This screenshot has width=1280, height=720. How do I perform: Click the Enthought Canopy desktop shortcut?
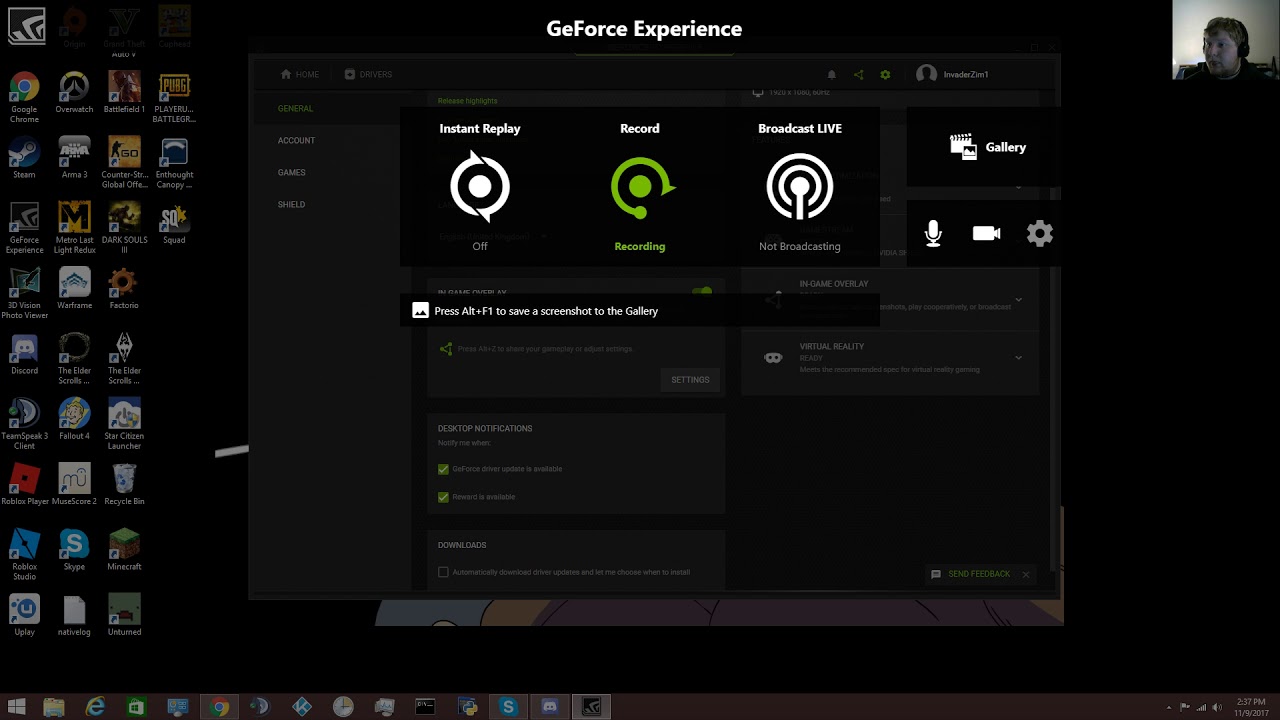[x=174, y=162]
